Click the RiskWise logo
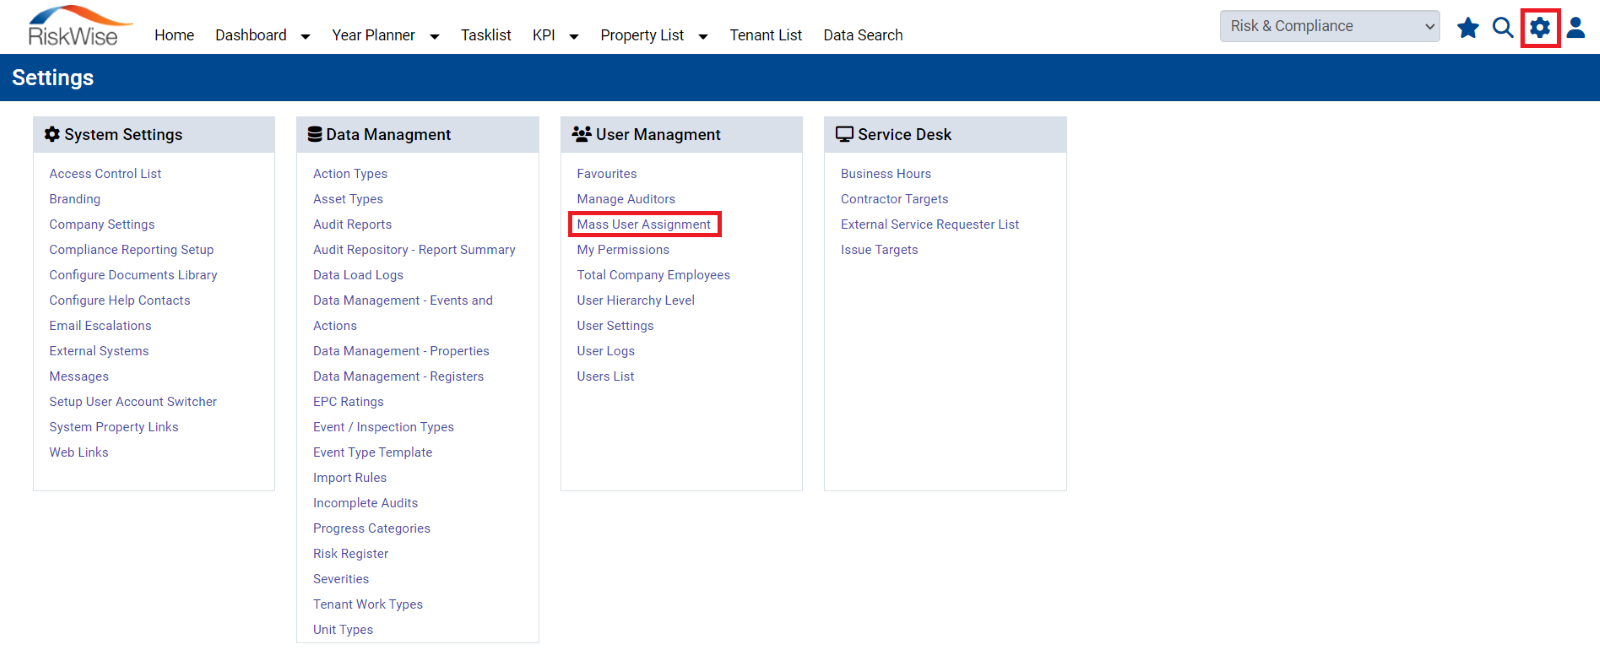 pos(79,27)
